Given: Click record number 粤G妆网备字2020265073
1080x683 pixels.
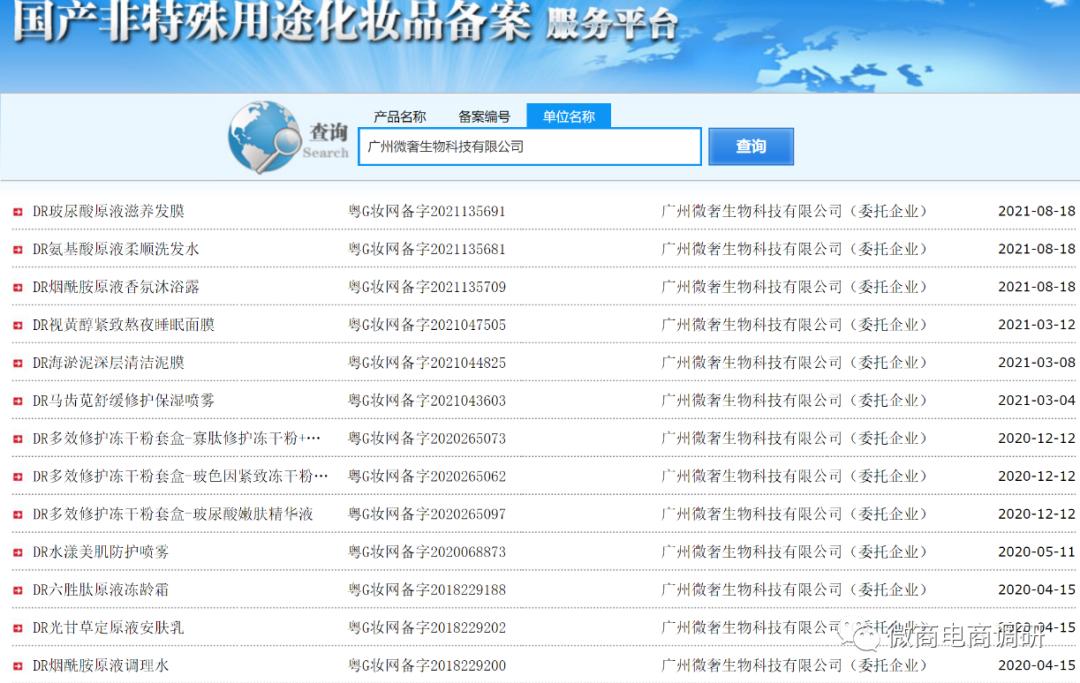Looking at the screenshot, I should (x=427, y=439).
